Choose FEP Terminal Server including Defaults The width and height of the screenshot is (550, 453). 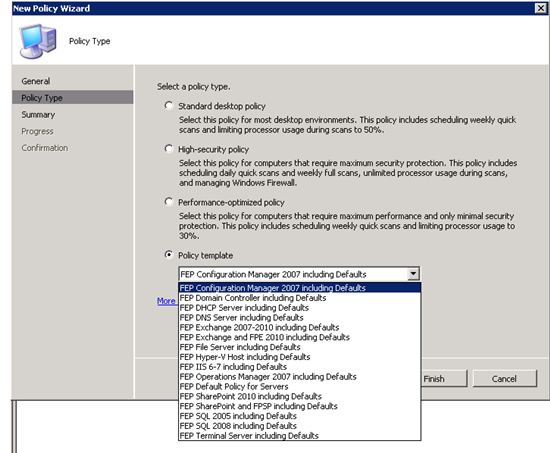[300, 435]
